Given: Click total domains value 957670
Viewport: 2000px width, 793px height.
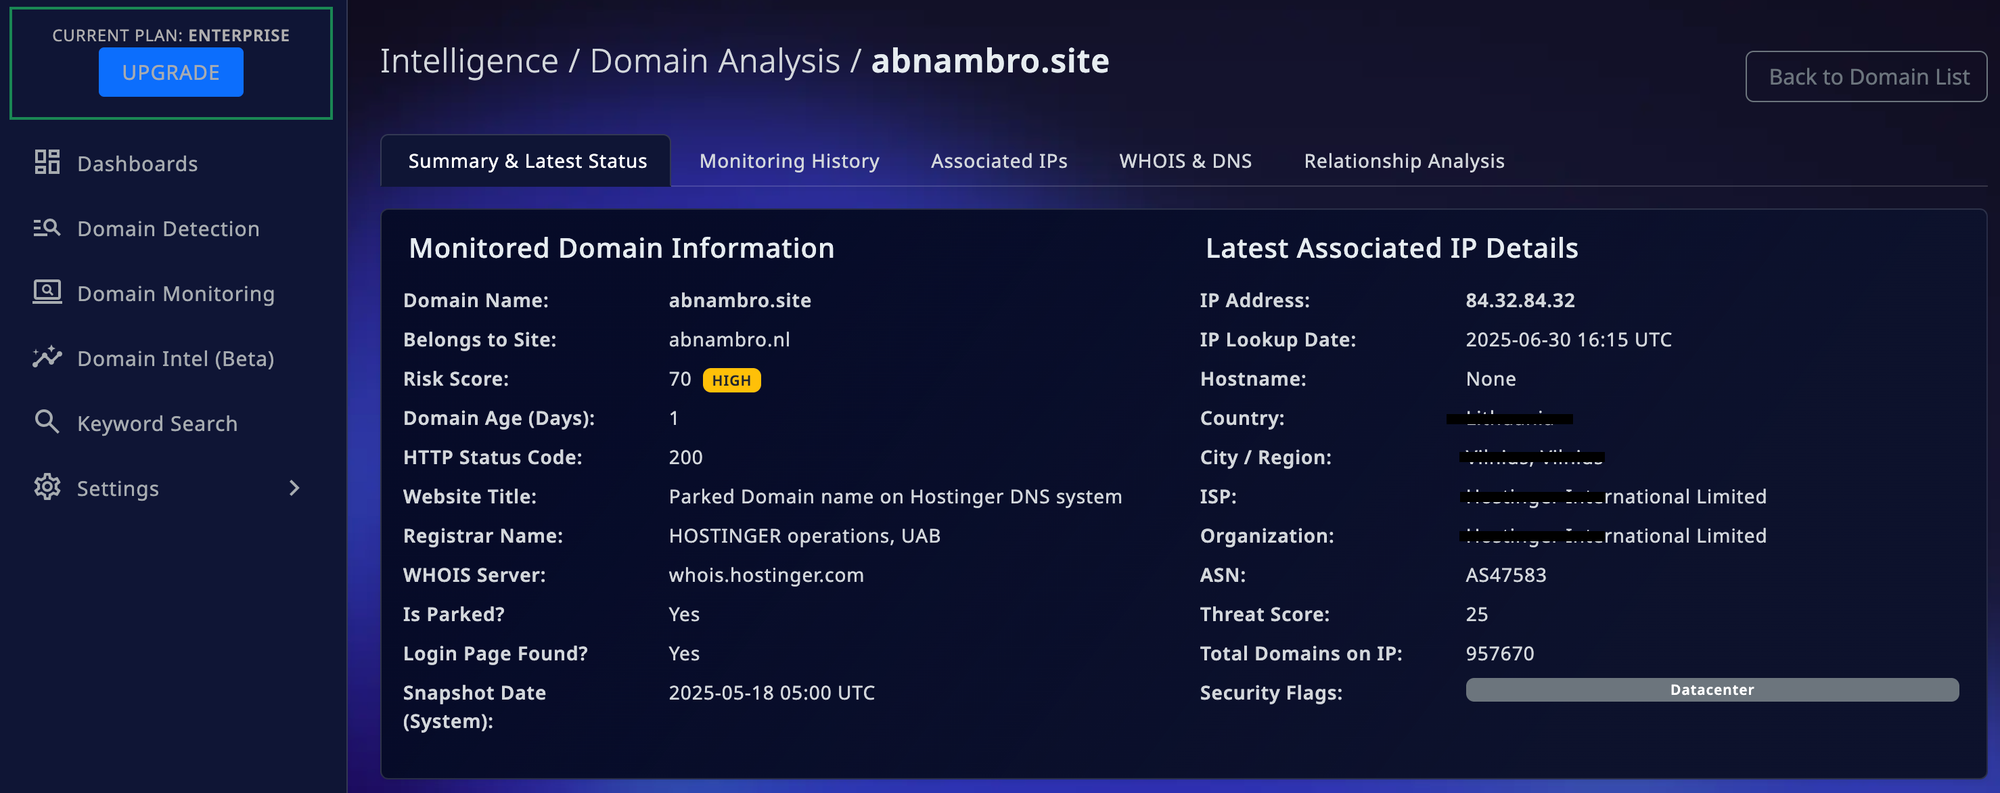Looking at the screenshot, I should point(1499,654).
